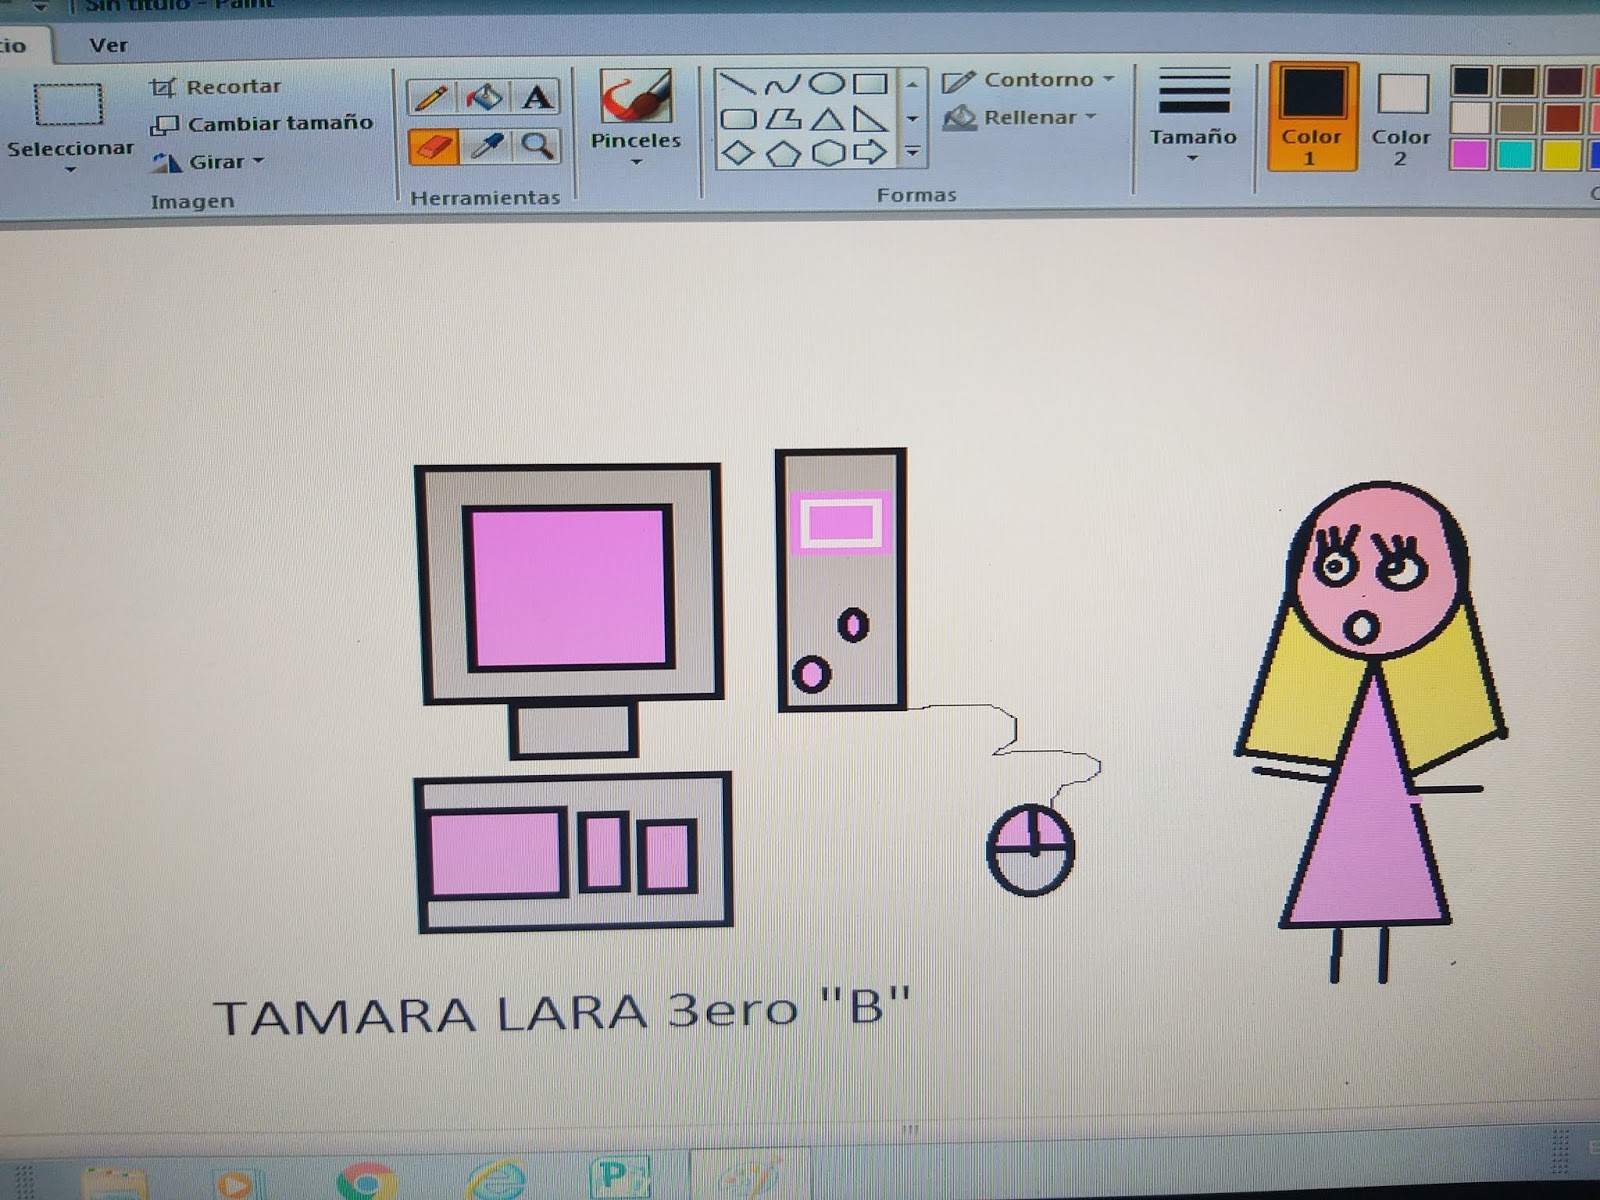The width and height of the screenshot is (1600, 1200).
Task: Select the Text tool (letter A)
Action: point(536,97)
